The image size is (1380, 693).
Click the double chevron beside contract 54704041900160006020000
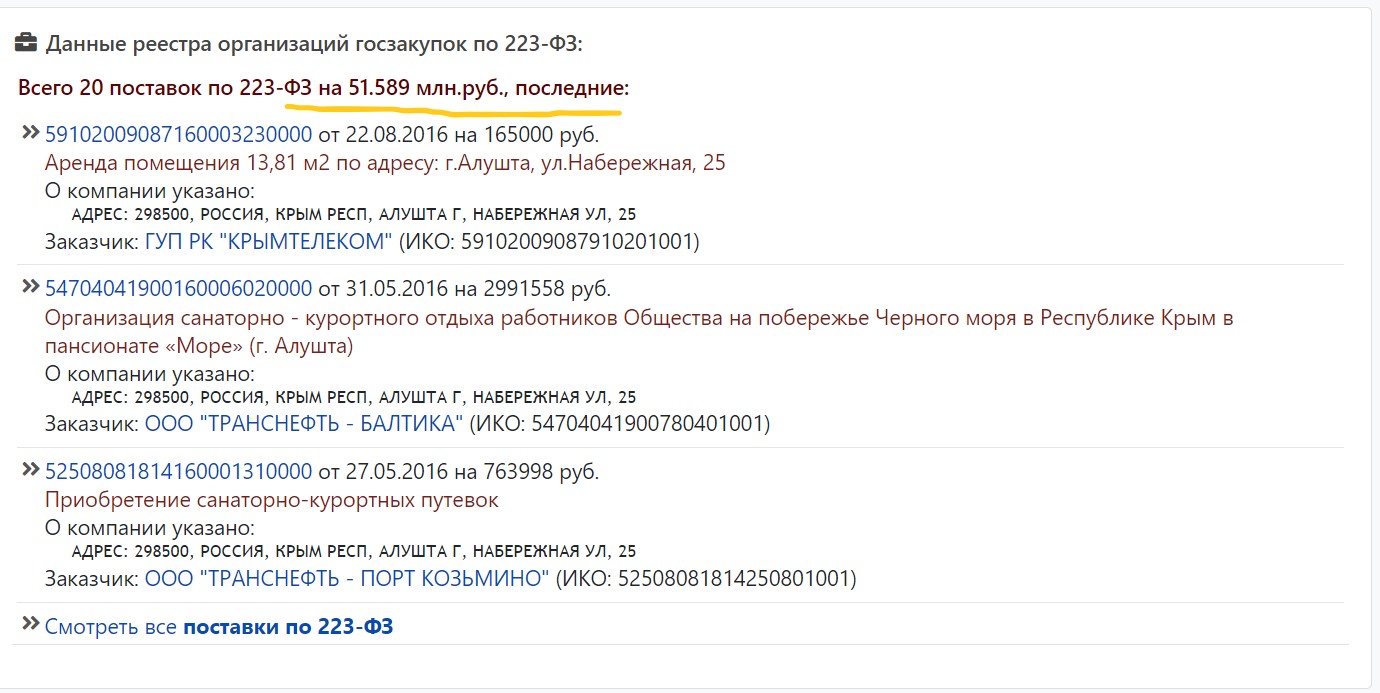[x=31, y=287]
